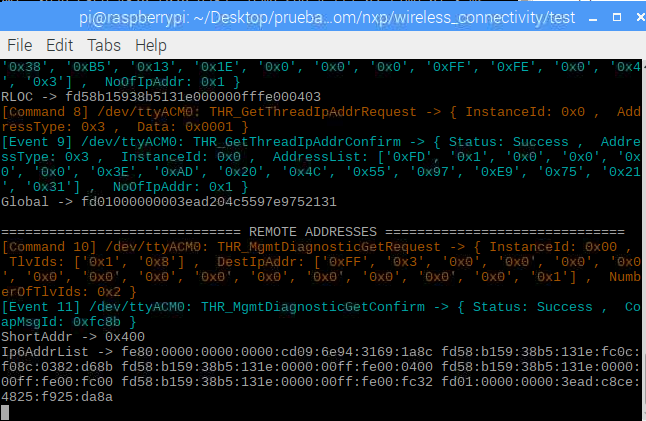
Task: Click the Ip6AddrList label
Action: (x=45, y=352)
